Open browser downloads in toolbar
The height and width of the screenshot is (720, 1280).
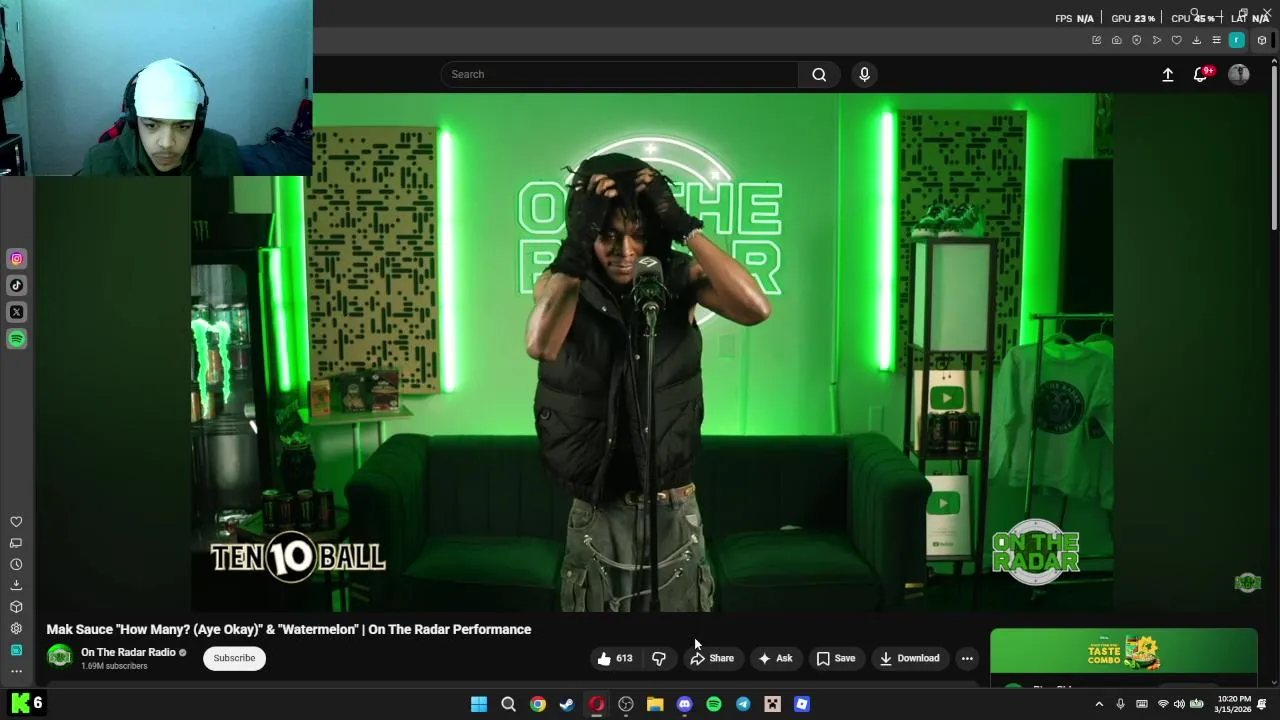(x=1196, y=40)
